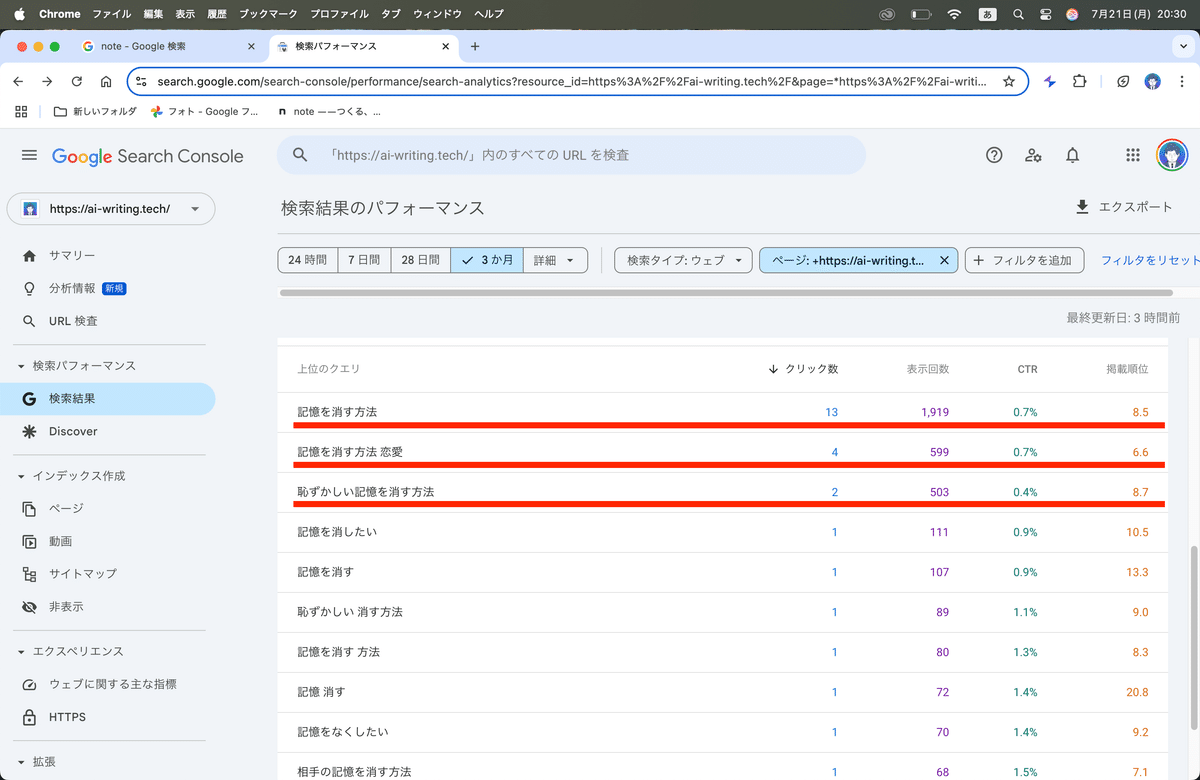Open the notifications bell
This screenshot has height=780, width=1200.
tap(1072, 155)
